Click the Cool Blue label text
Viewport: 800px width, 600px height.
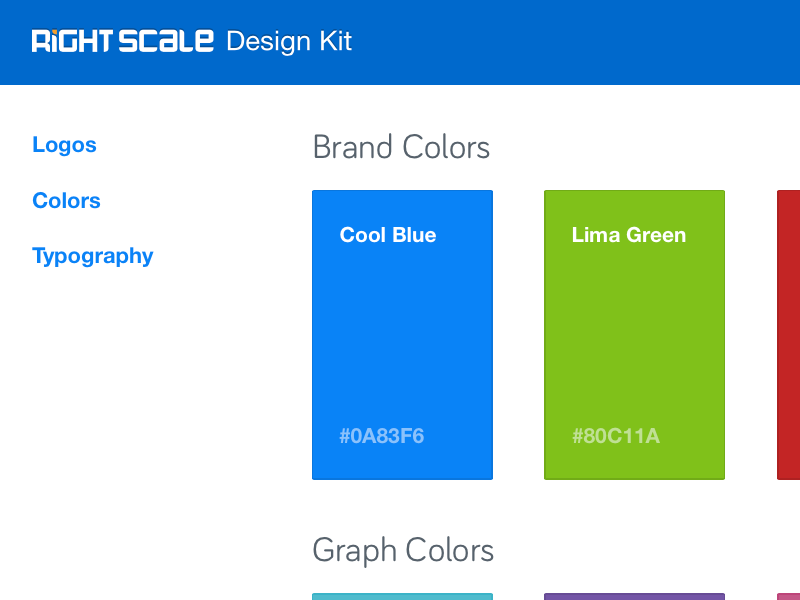(x=388, y=235)
